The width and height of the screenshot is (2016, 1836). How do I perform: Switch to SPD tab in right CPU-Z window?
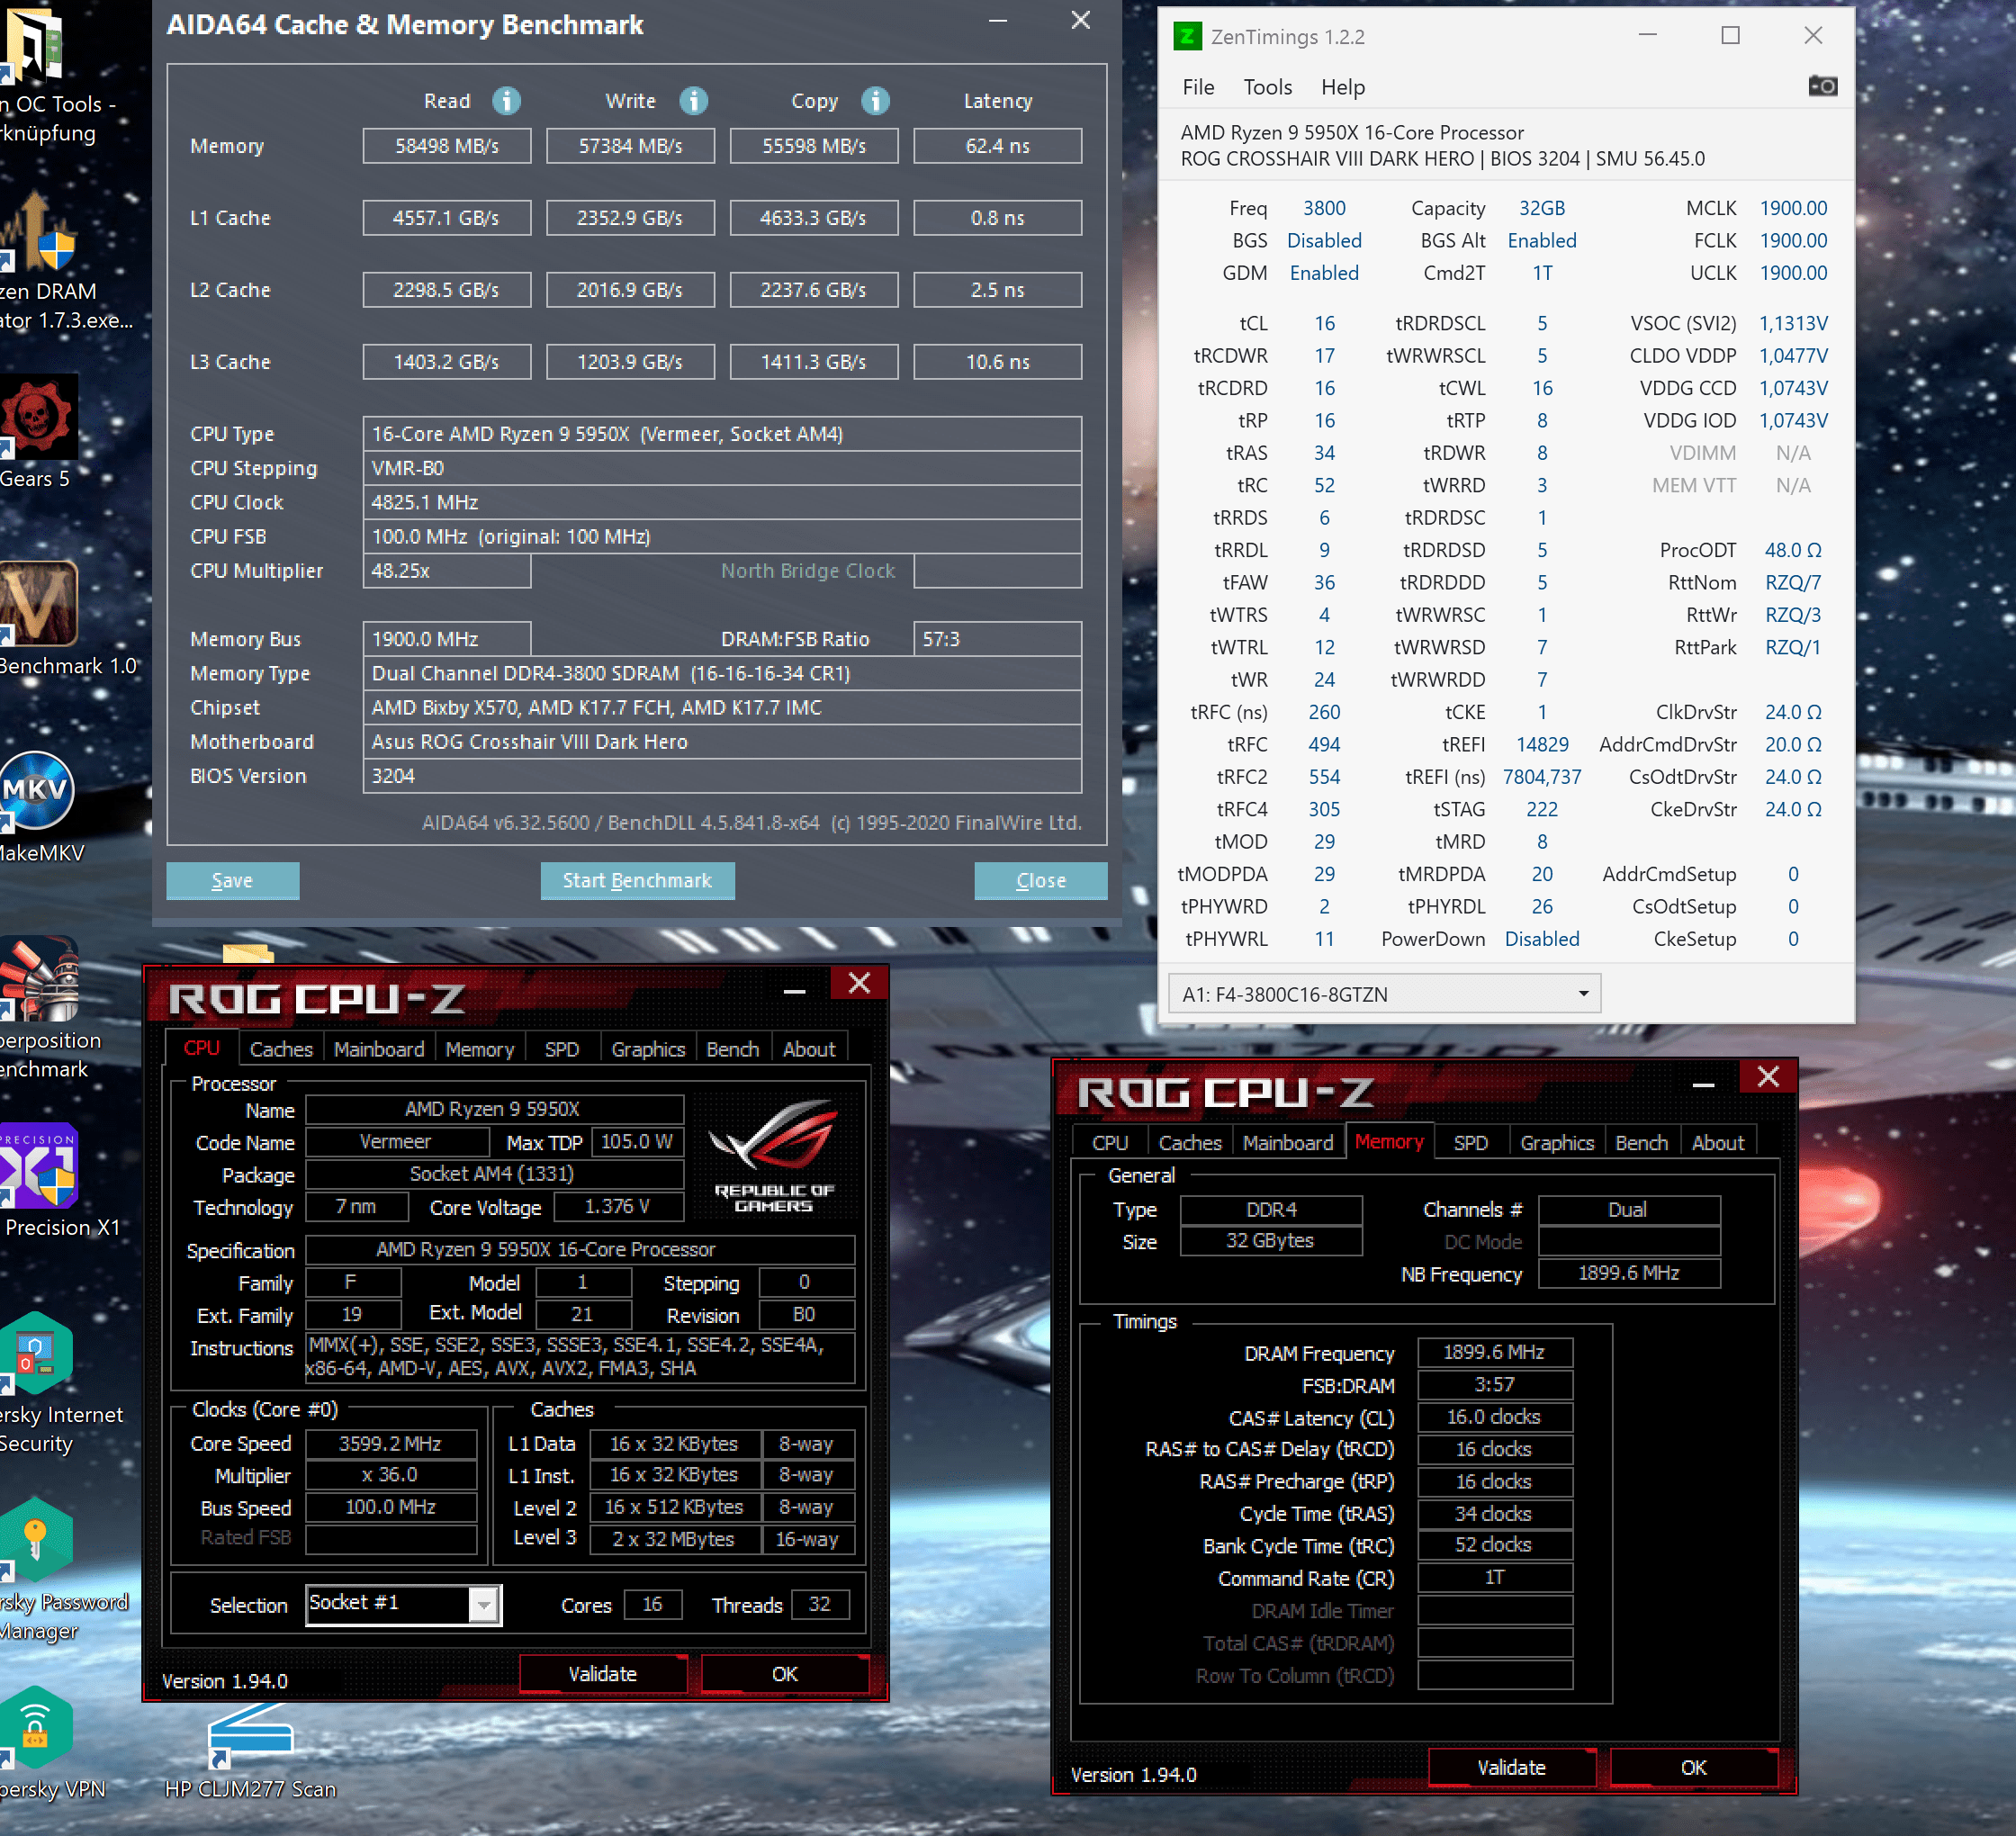click(x=1470, y=1143)
